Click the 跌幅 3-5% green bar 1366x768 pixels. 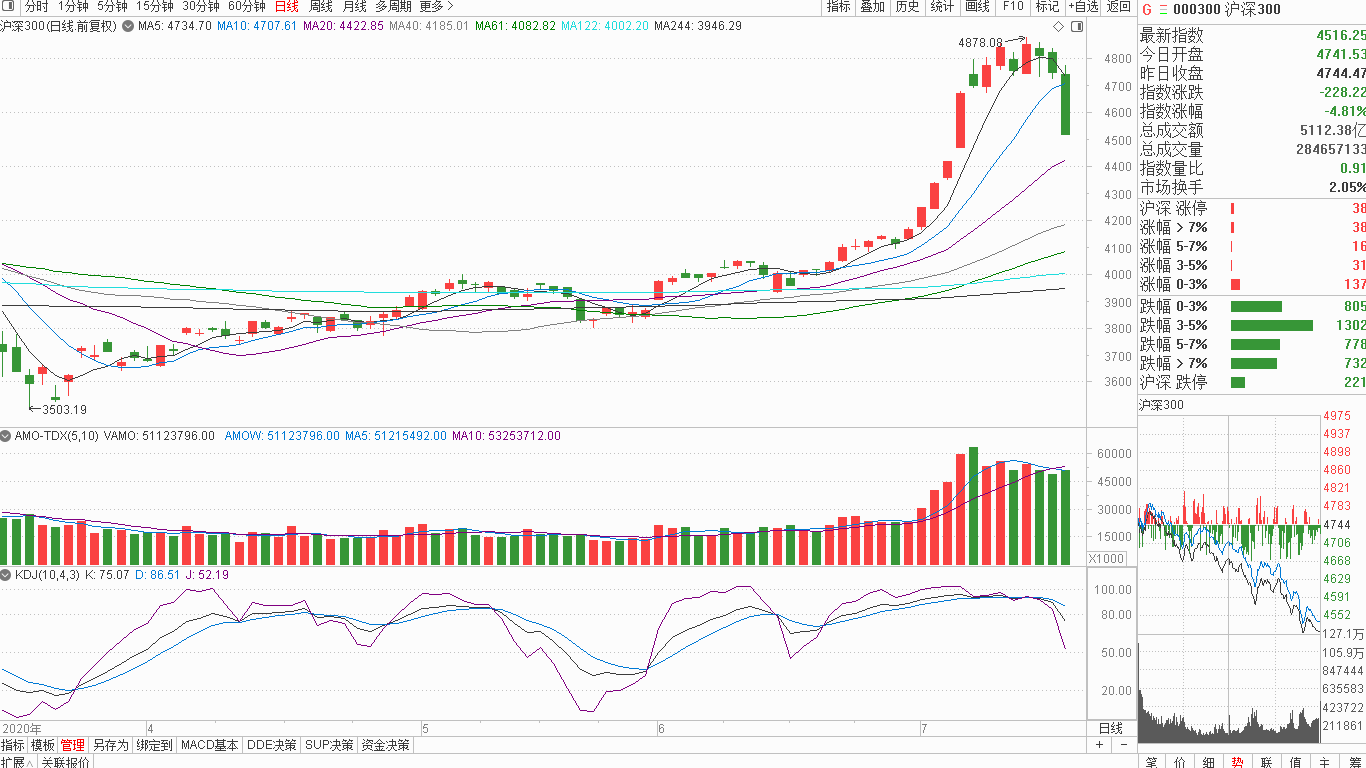click(x=1271, y=325)
